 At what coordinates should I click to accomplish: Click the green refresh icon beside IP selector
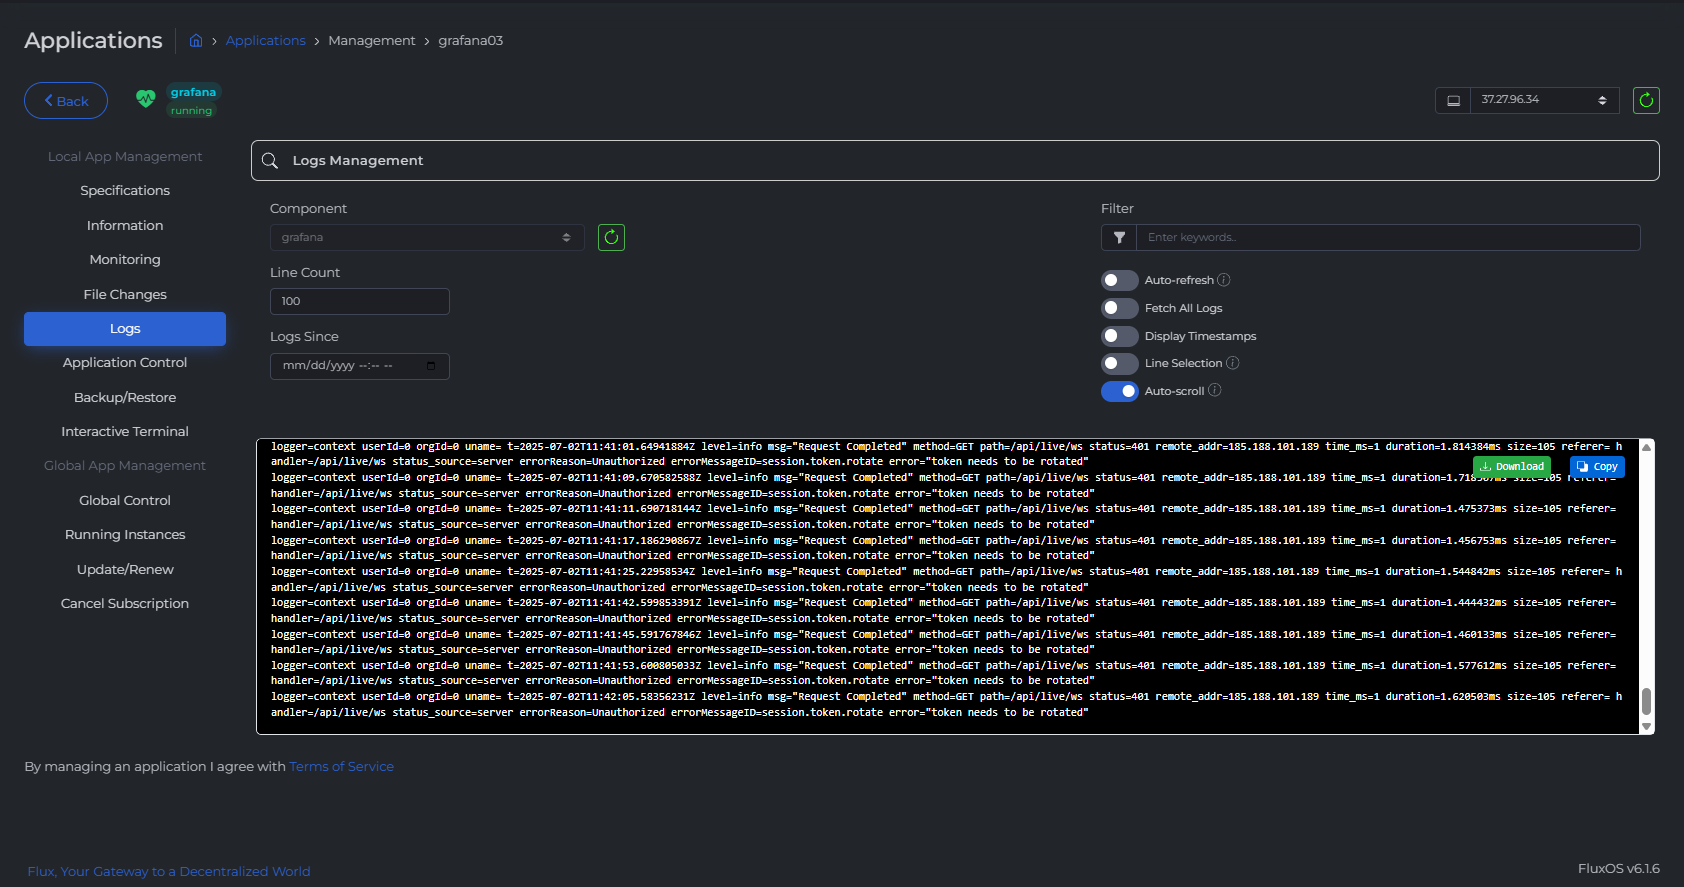coord(1646,100)
